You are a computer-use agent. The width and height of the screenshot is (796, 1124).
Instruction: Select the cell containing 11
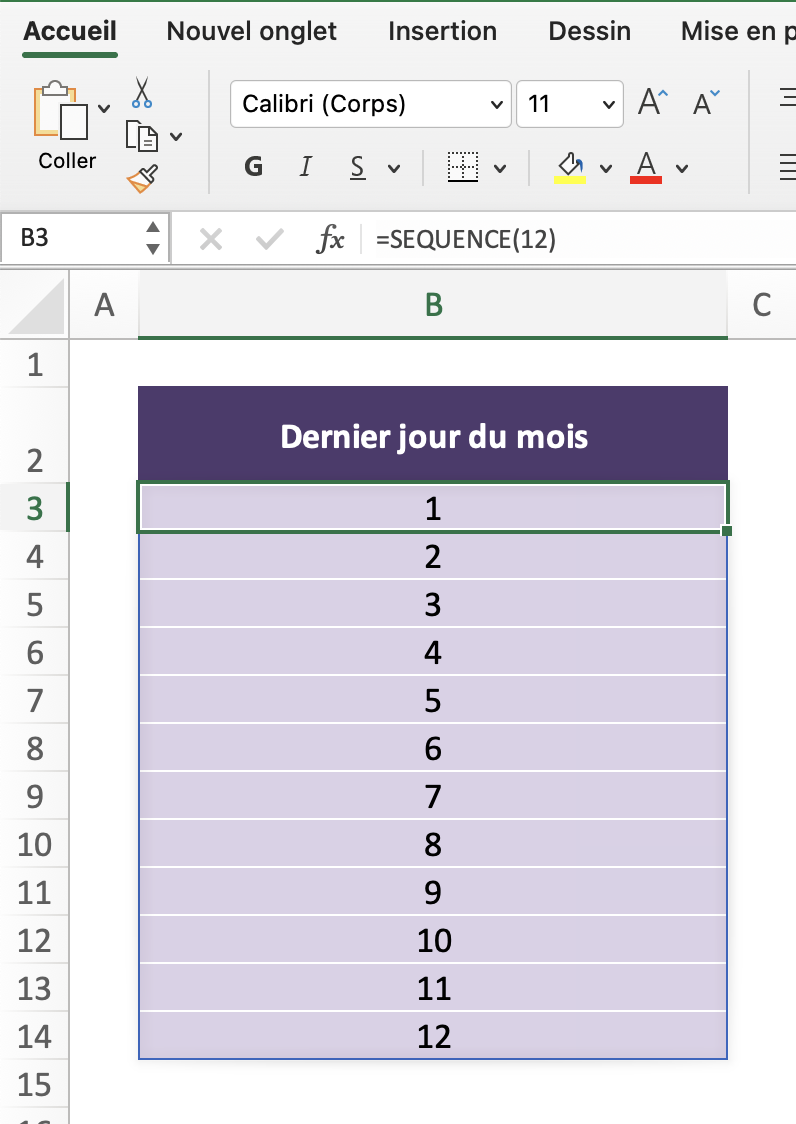coord(433,989)
